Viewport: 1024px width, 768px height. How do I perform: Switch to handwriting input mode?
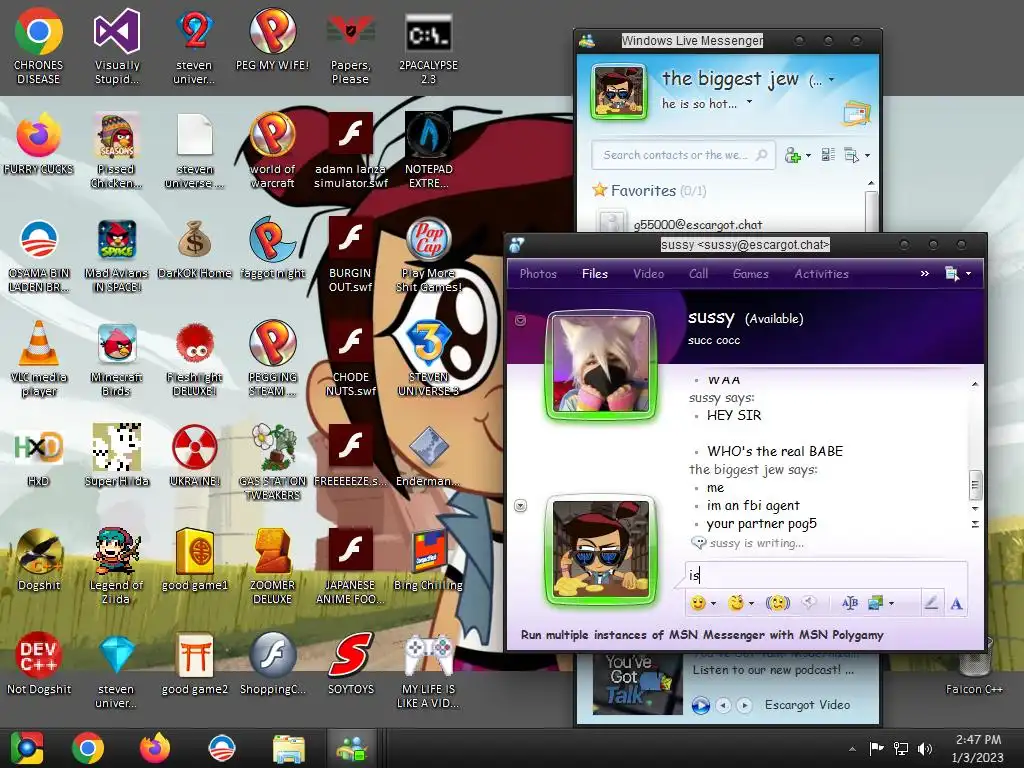click(x=931, y=603)
